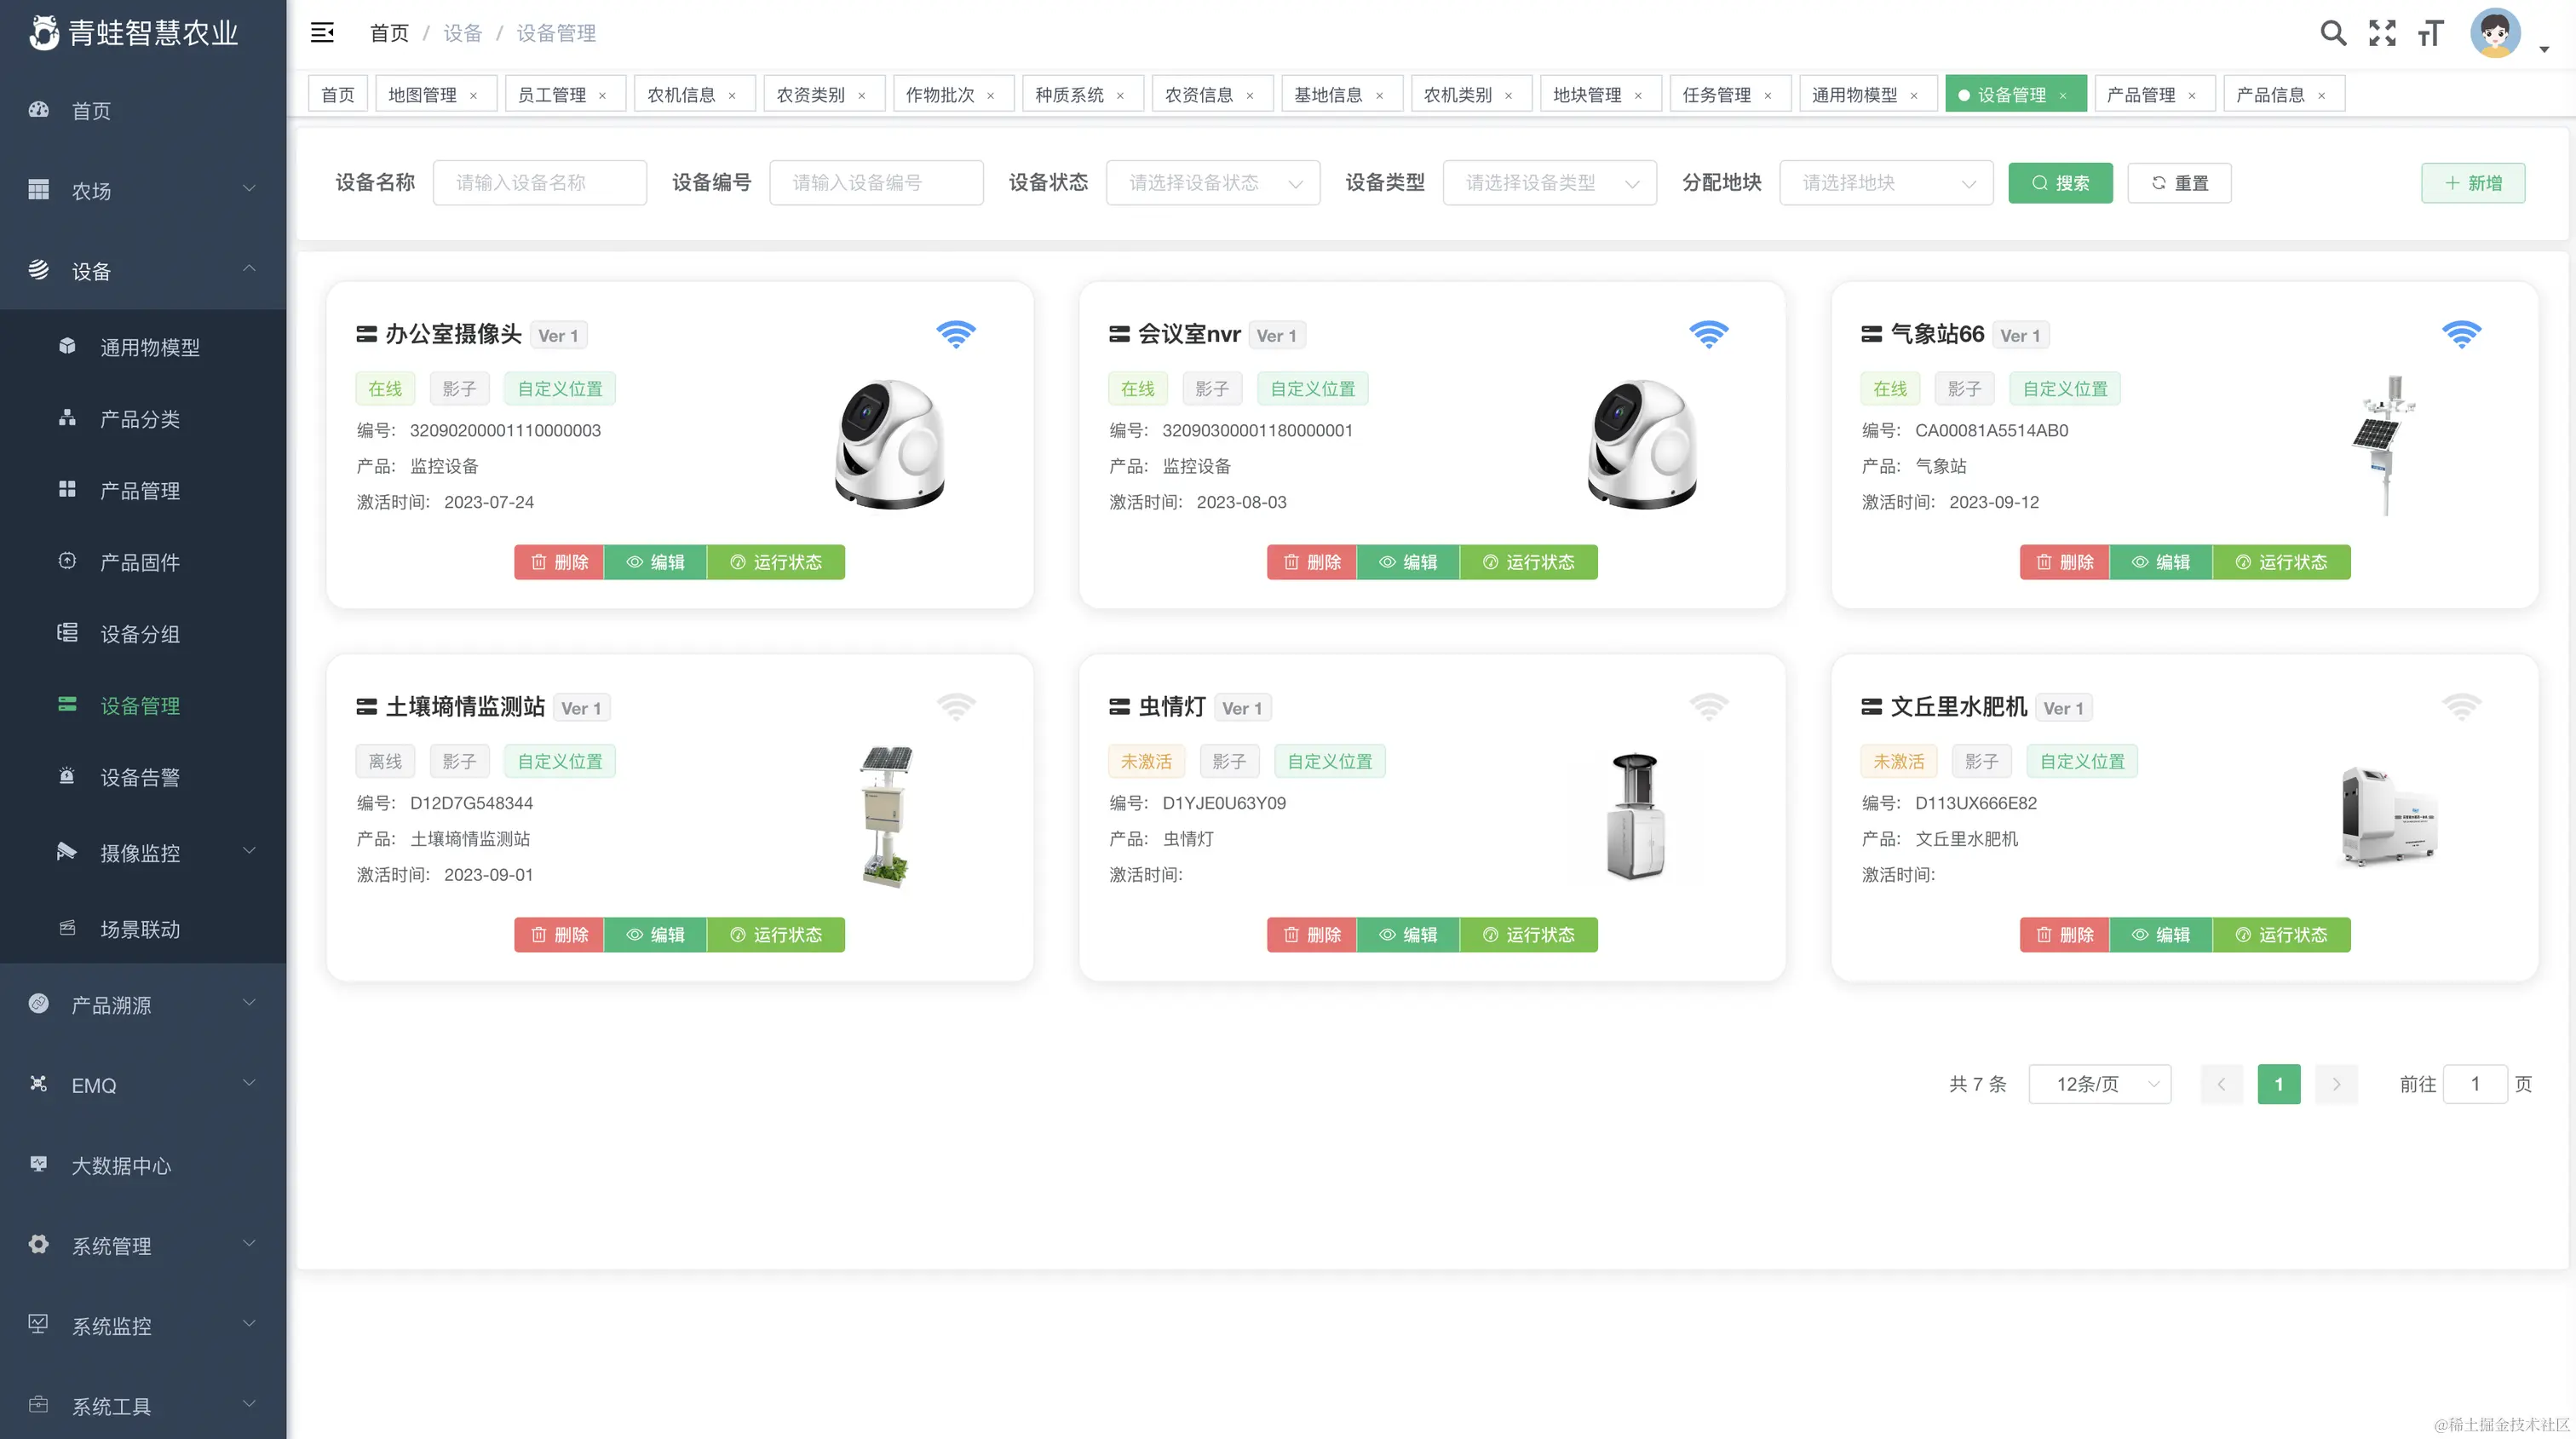This screenshot has width=2576, height=1439.
Task: Open 设备告警 from the sidebar
Action: coord(140,777)
